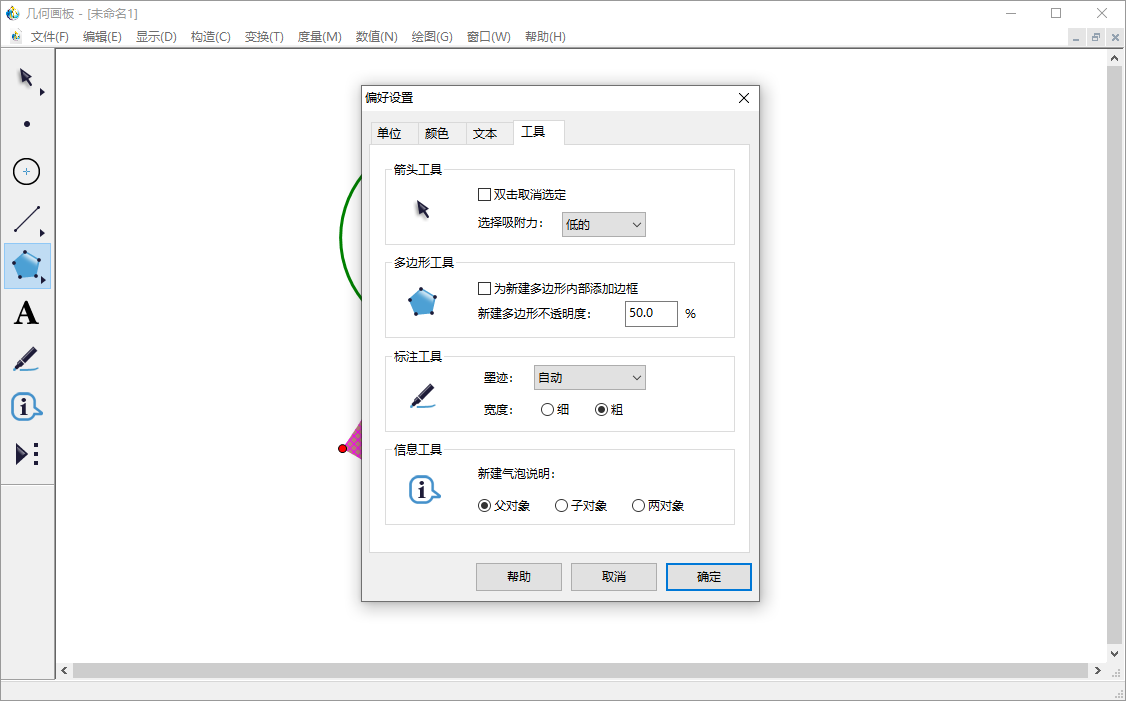Select the arrow selection tool
The height and width of the screenshot is (701, 1126).
point(24,75)
